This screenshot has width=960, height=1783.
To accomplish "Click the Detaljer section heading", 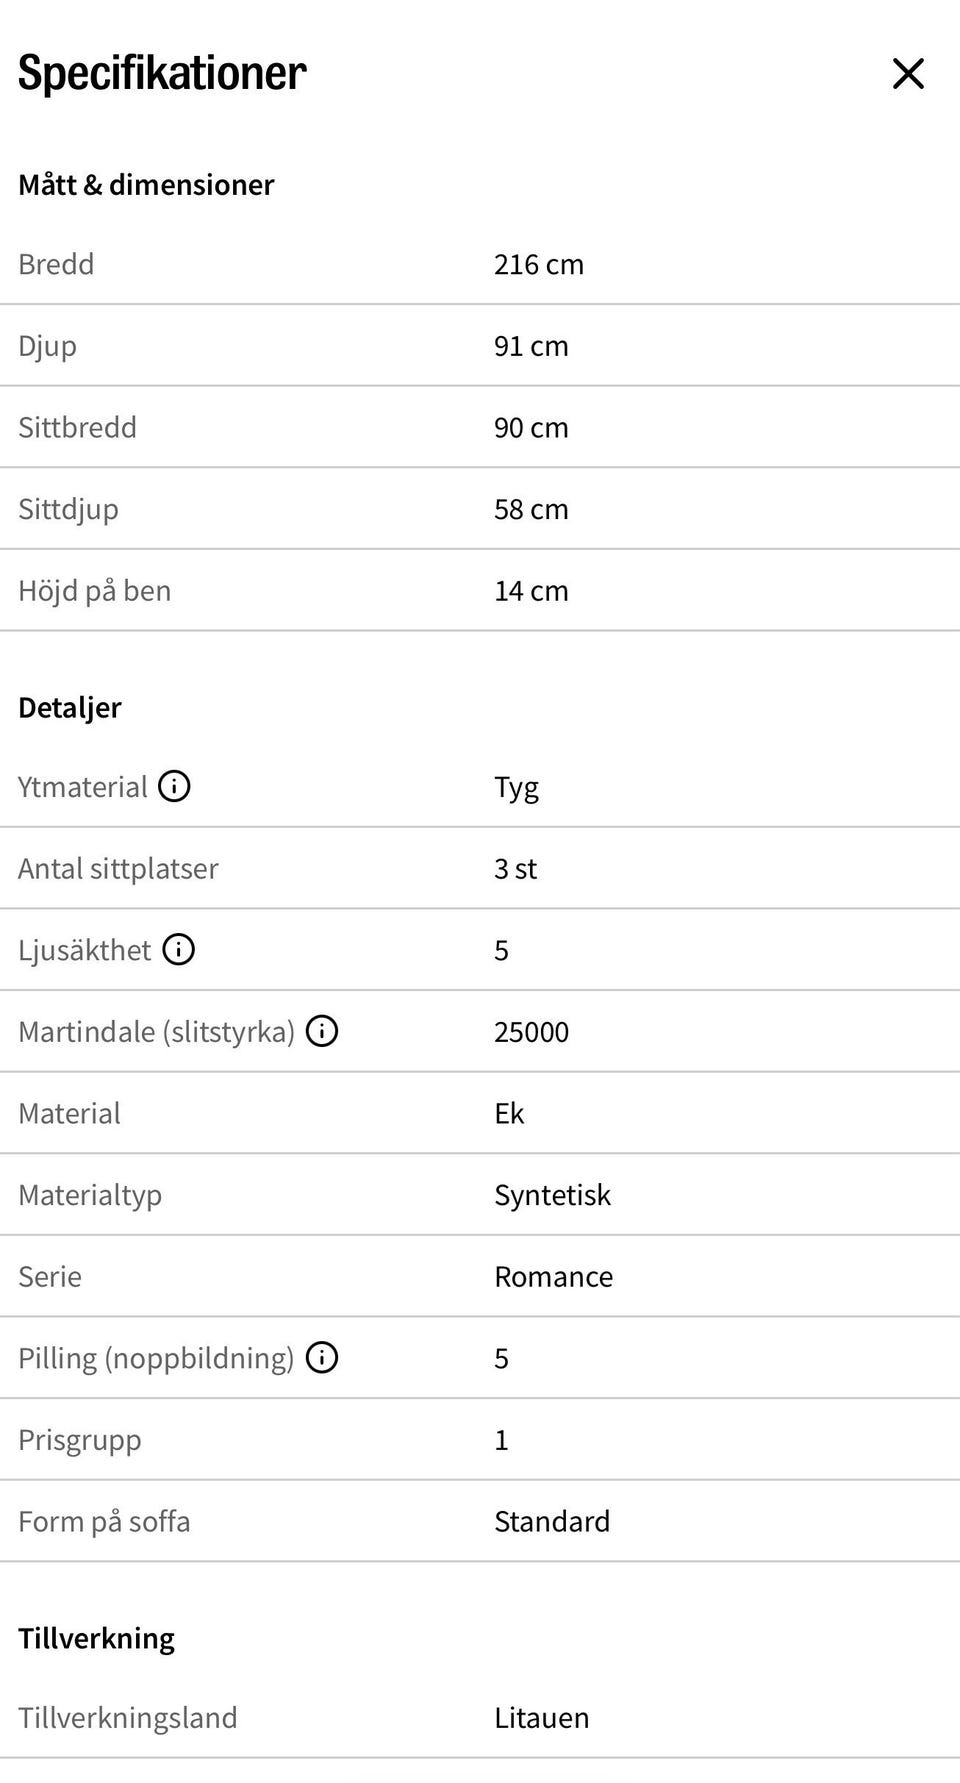I will click(x=70, y=708).
